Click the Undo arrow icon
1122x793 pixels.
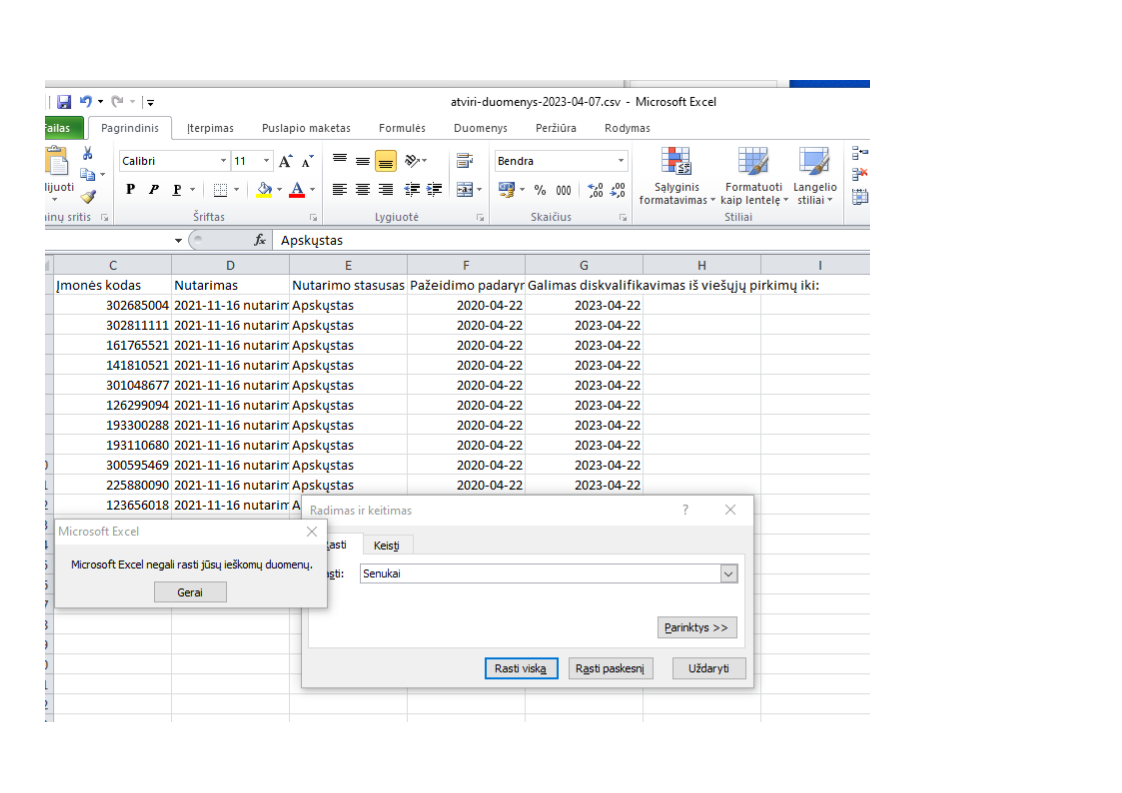click(86, 102)
